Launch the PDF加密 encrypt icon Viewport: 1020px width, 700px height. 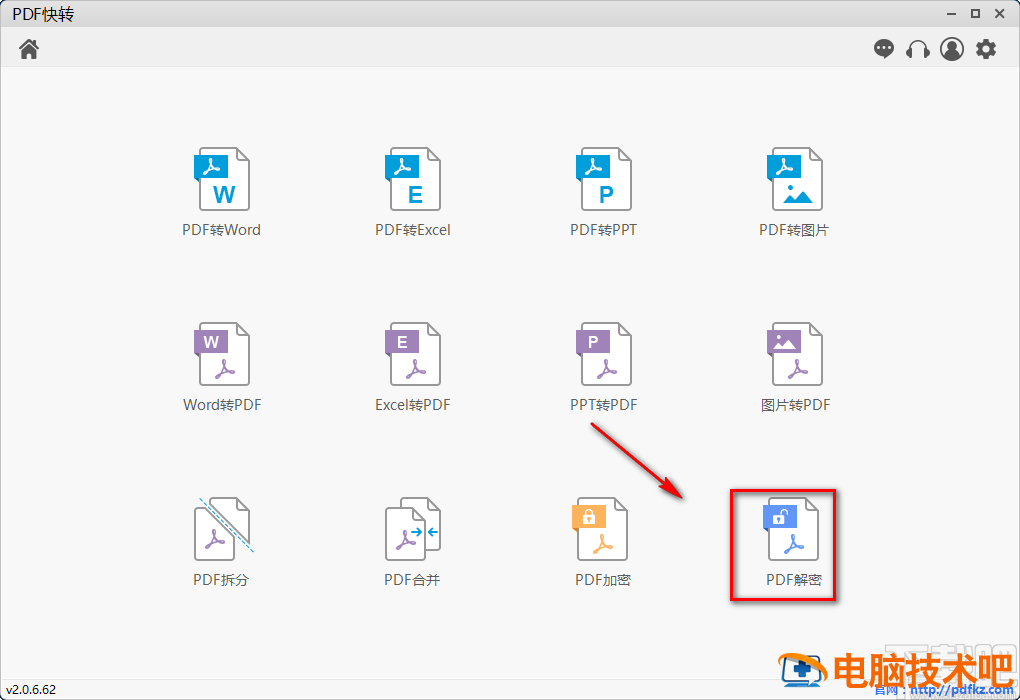(x=600, y=529)
